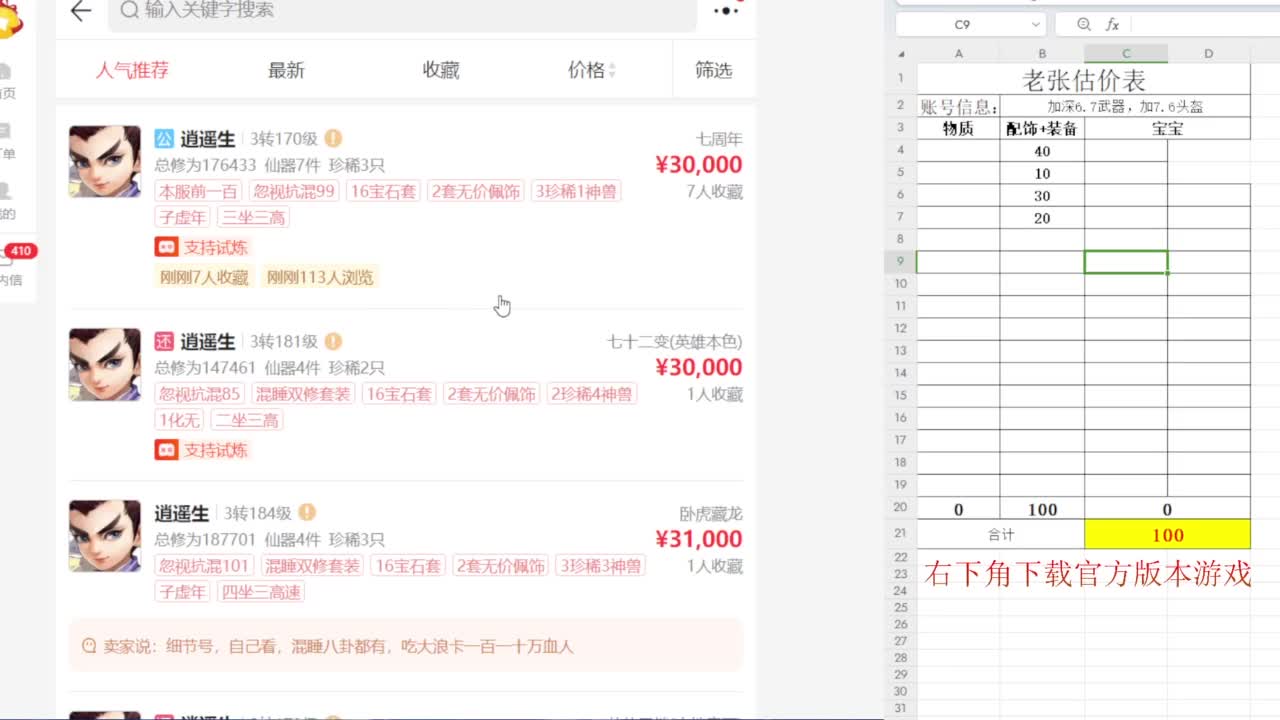Click the formula bar zoom icon

click(1084, 24)
